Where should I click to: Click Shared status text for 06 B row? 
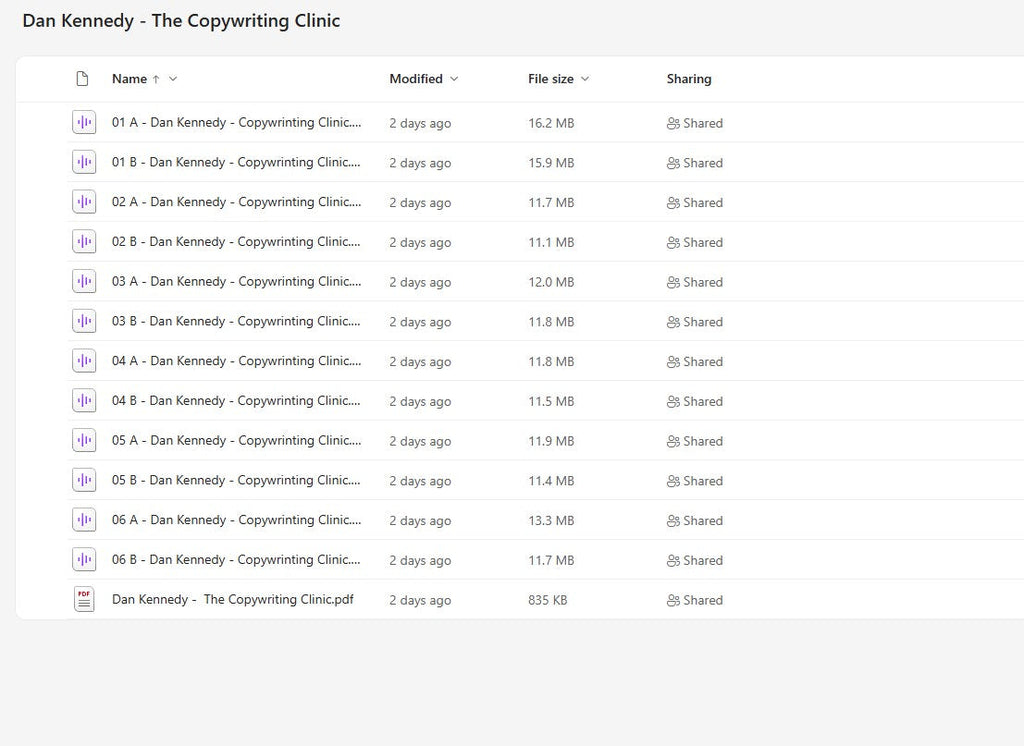click(703, 560)
